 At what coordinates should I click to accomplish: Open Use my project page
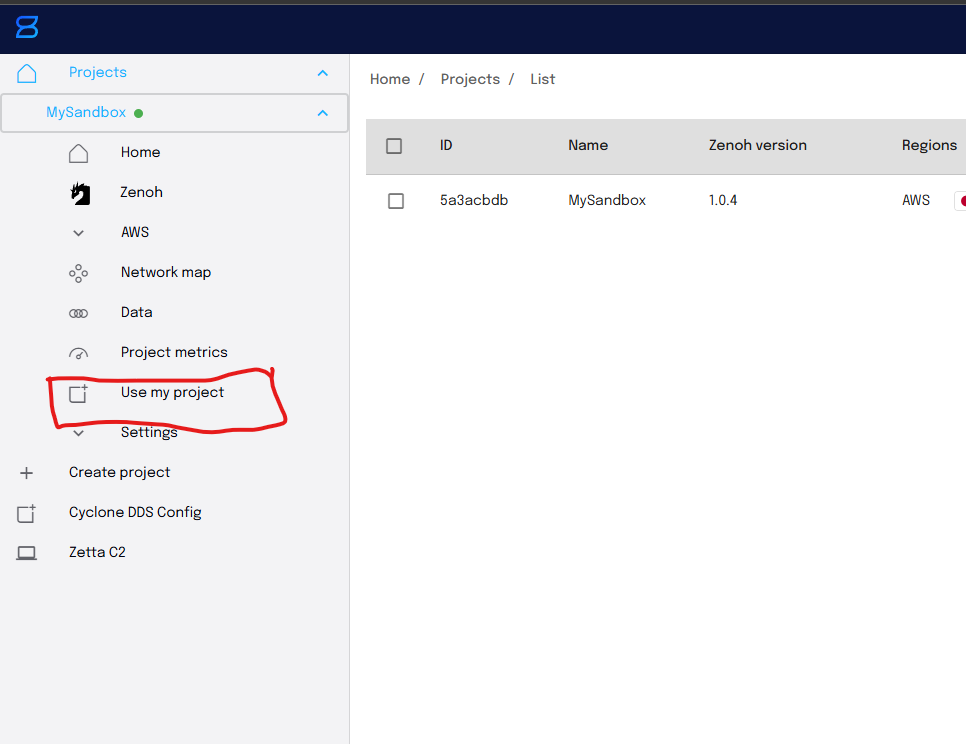coord(172,392)
